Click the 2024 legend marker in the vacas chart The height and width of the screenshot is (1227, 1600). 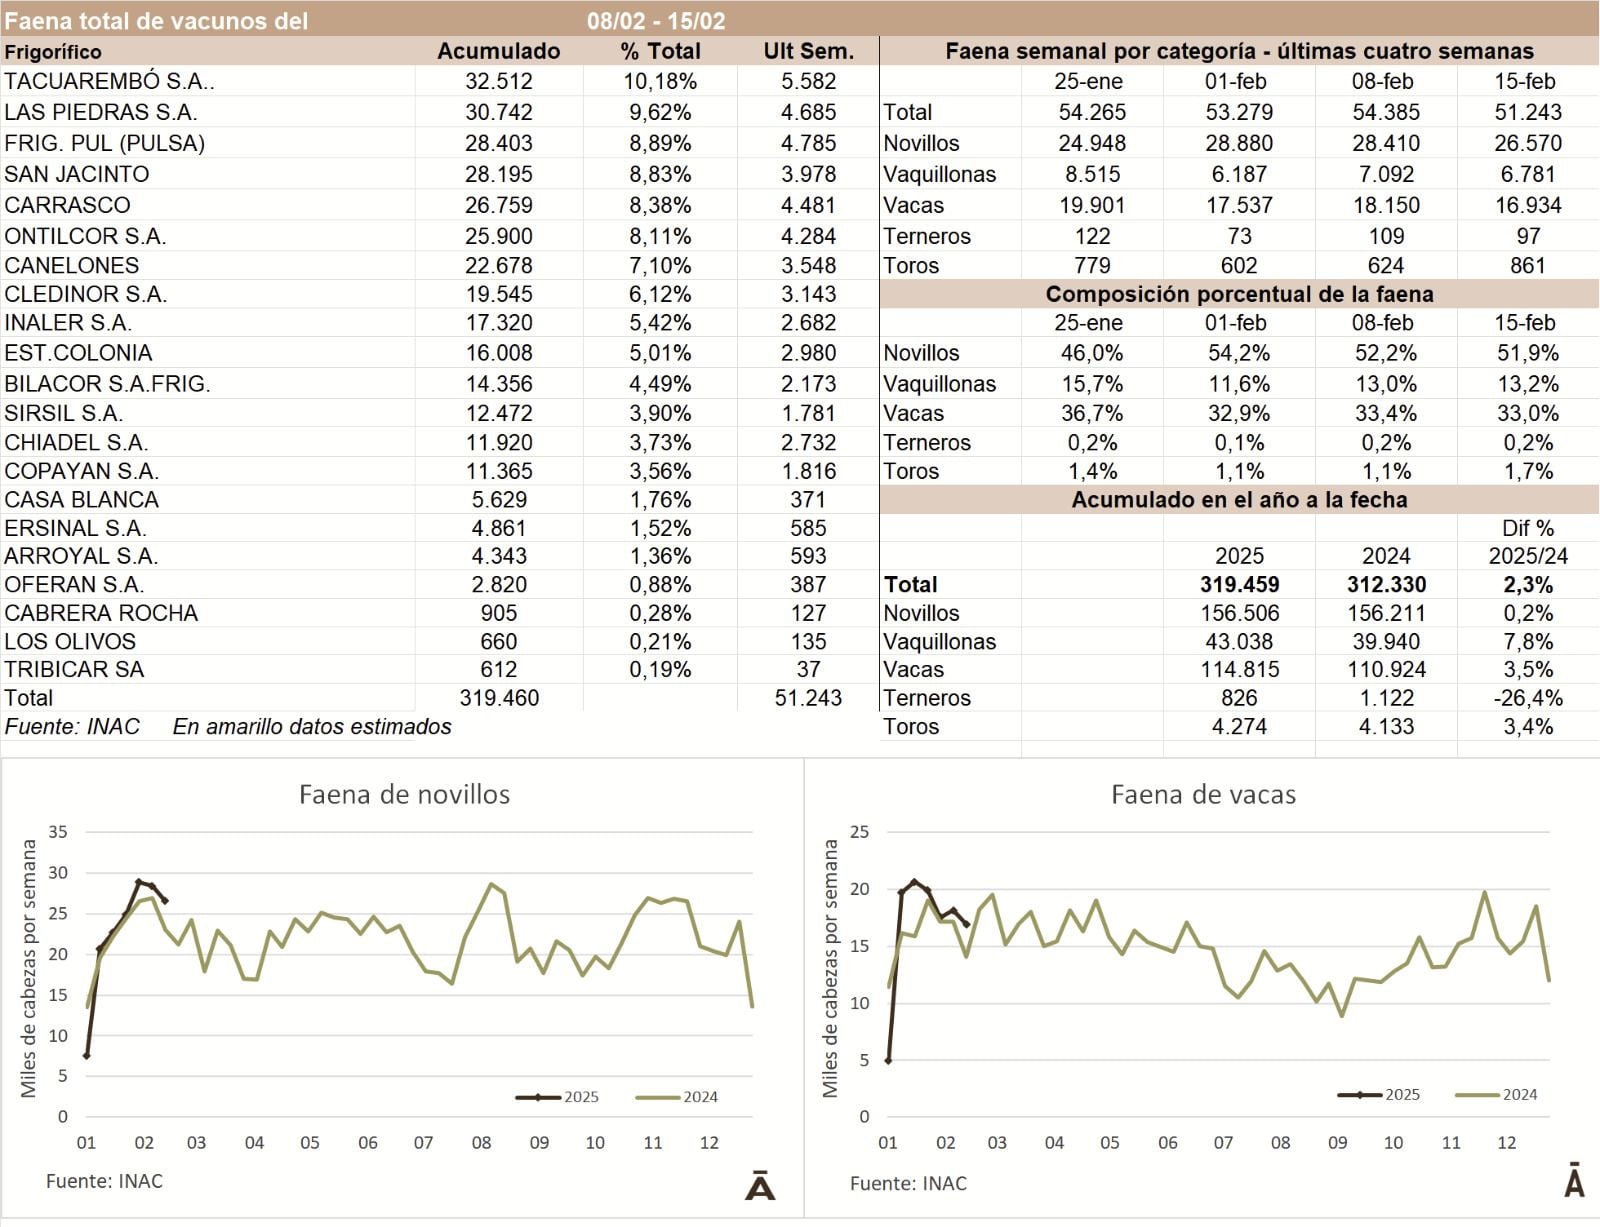[1478, 1095]
